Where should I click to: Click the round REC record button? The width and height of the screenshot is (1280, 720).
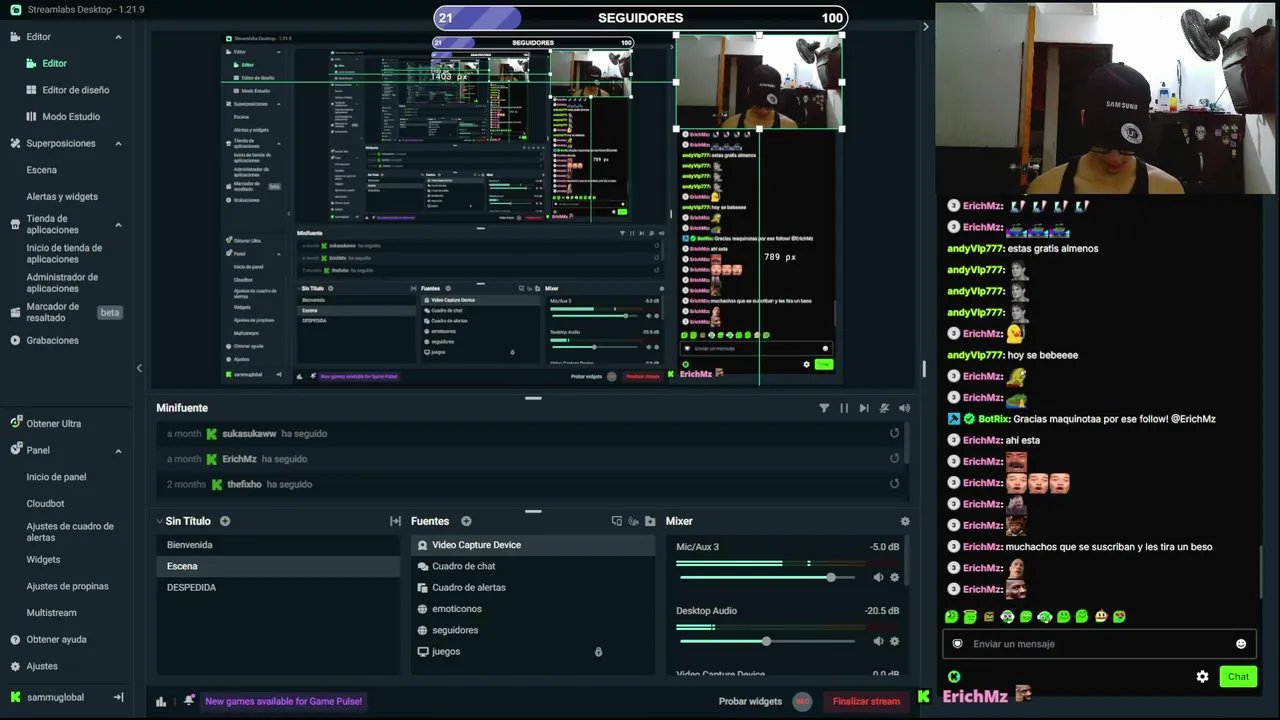pos(802,701)
